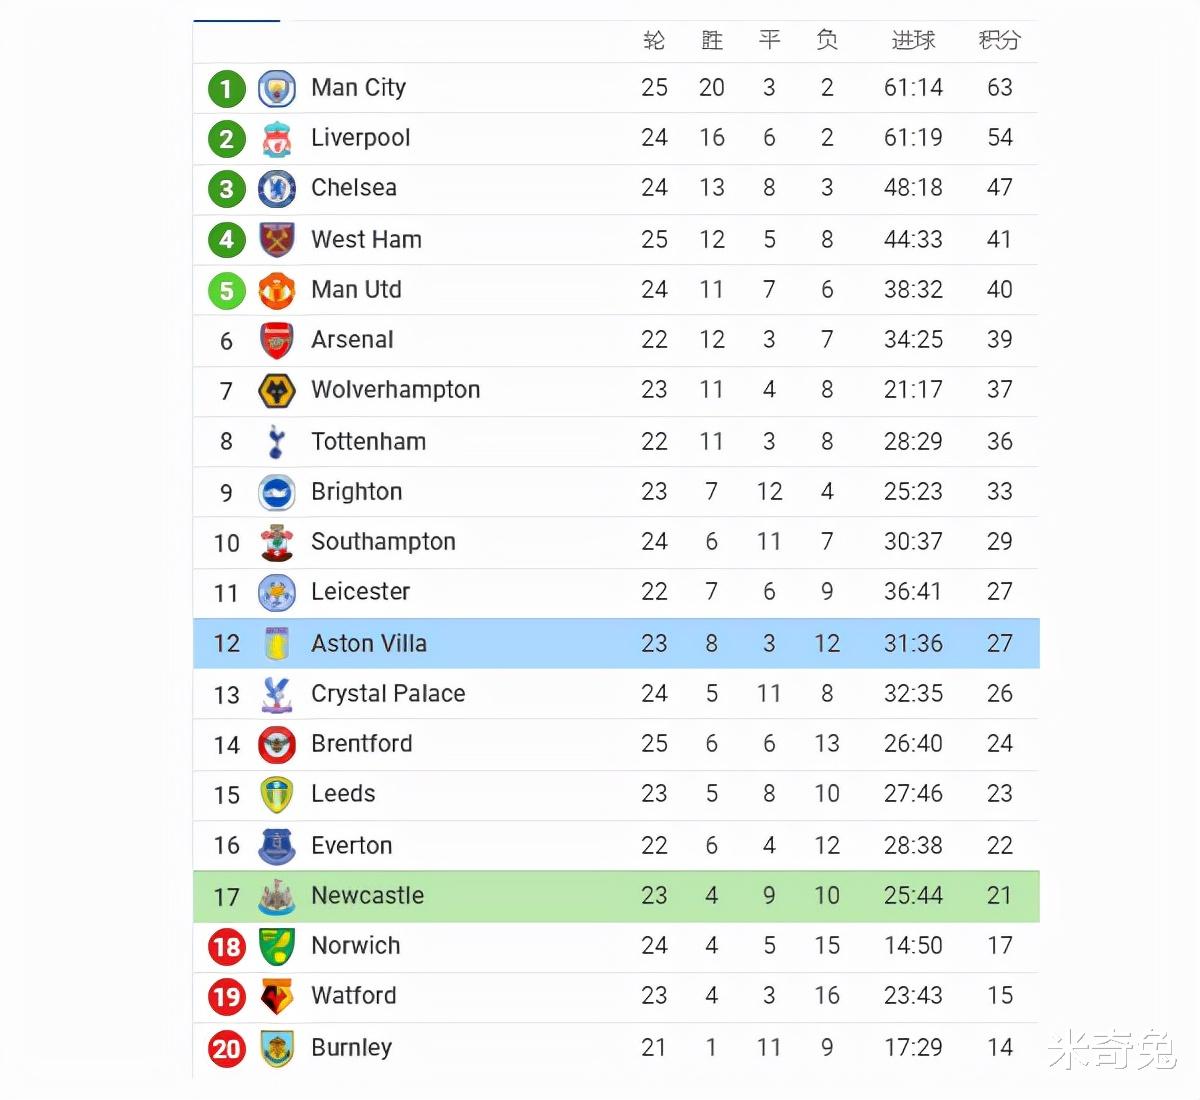The height and width of the screenshot is (1100, 1200).
Task: Sort by the 进球 goals column header
Action: [913, 40]
